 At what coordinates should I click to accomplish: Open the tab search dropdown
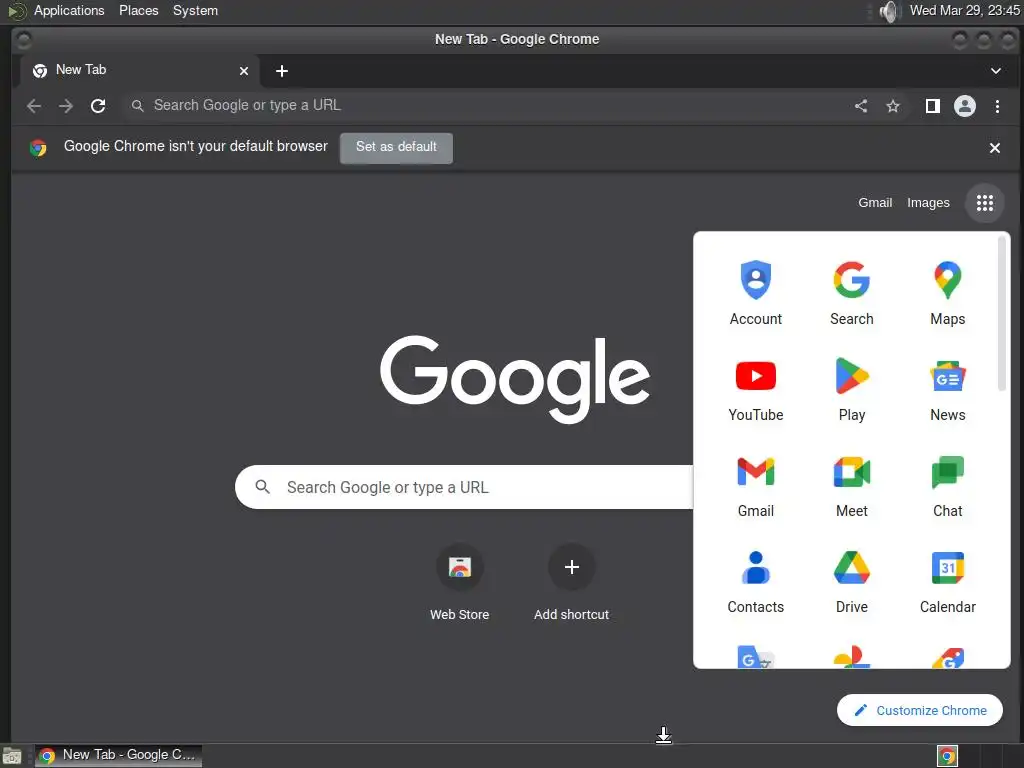996,71
